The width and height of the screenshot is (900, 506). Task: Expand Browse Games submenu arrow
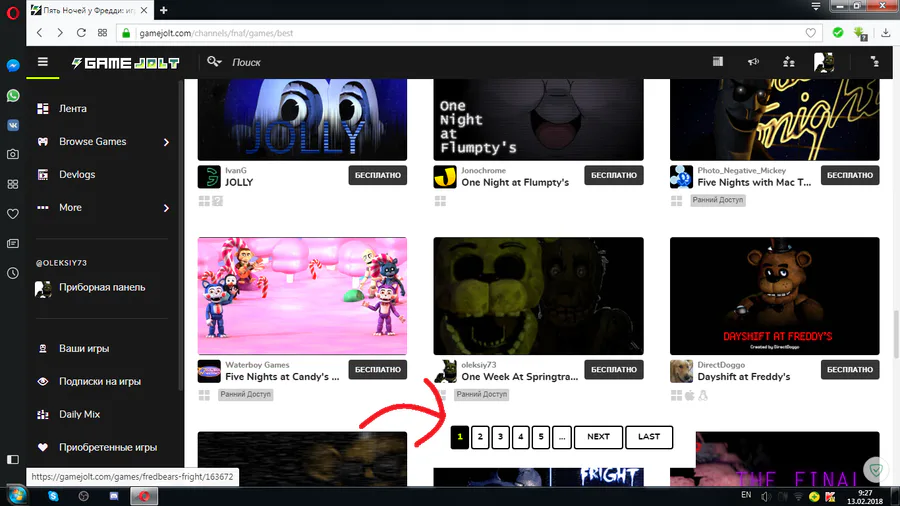click(x=166, y=142)
